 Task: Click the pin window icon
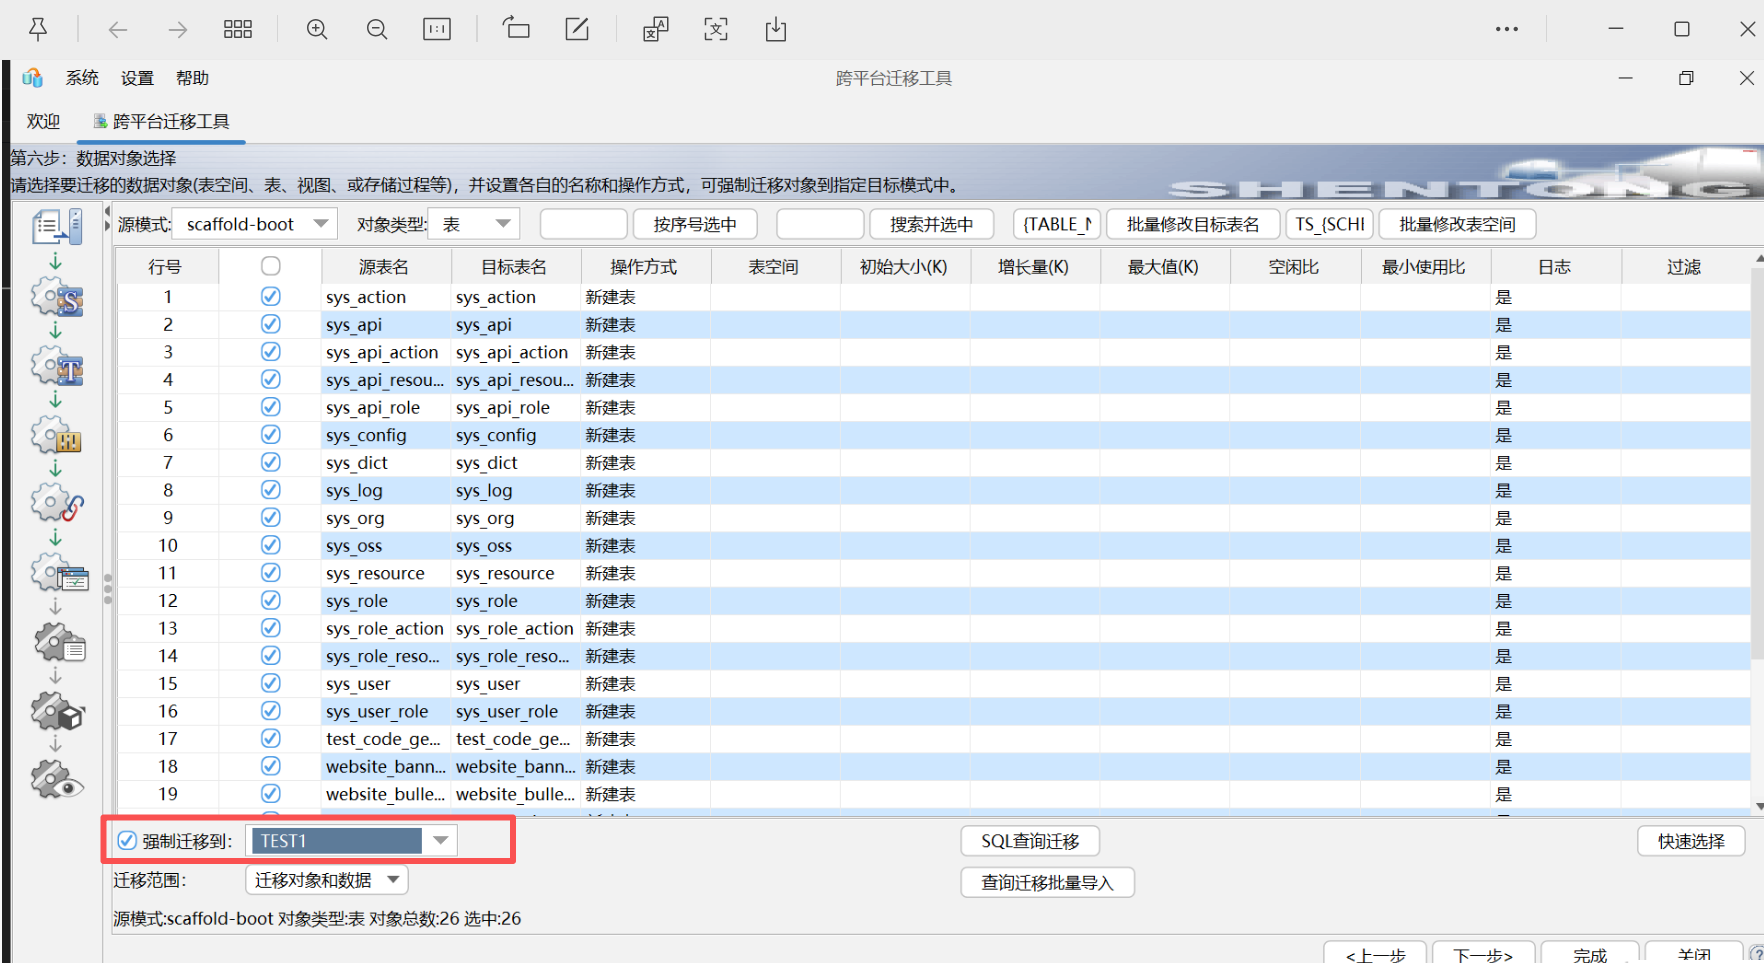tap(38, 29)
